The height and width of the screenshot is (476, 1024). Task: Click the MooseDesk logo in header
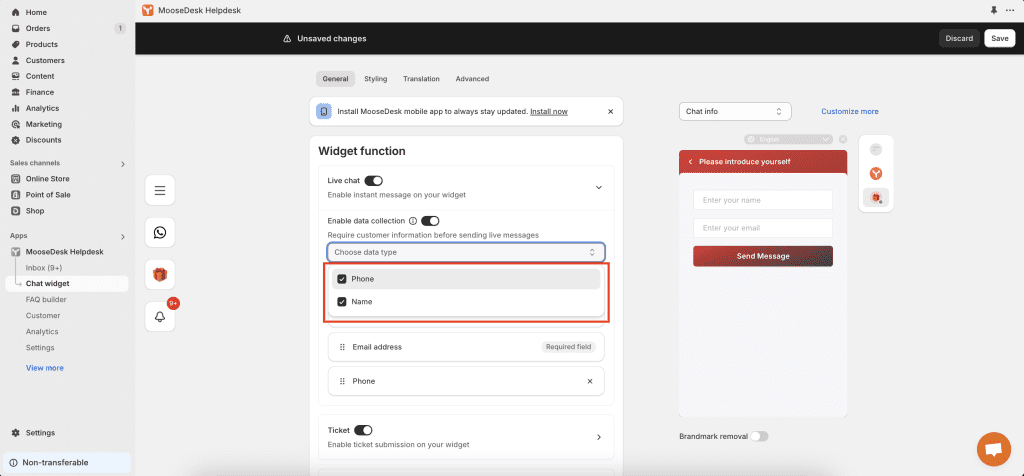pos(148,10)
